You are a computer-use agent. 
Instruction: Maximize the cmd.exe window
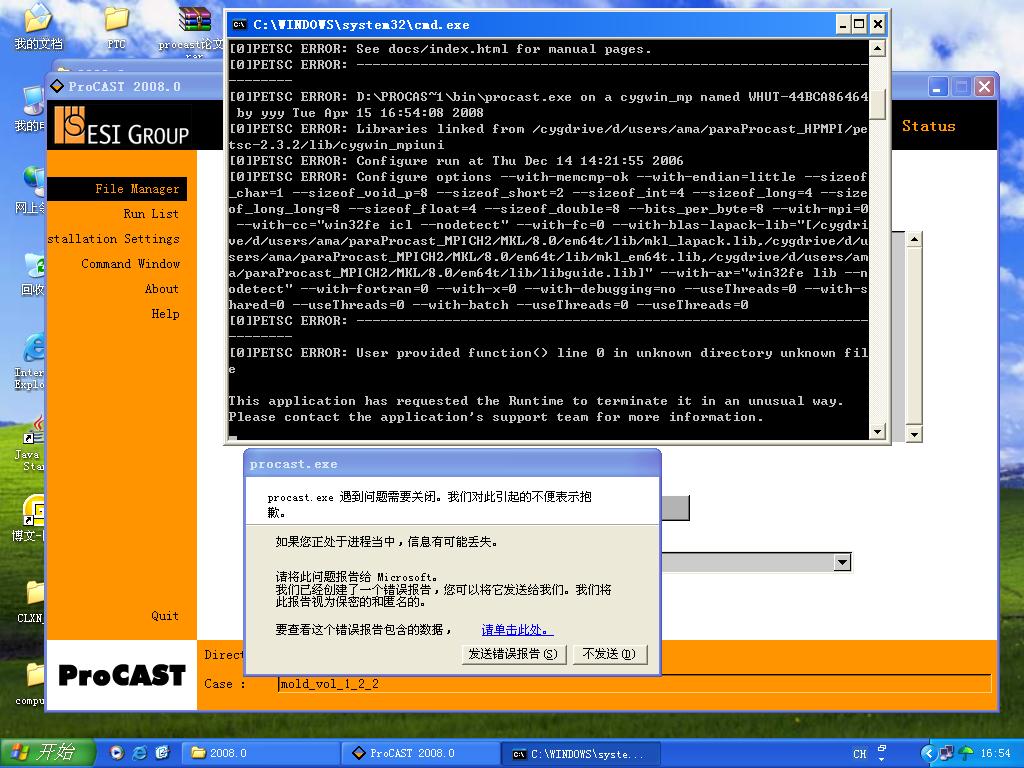coord(860,25)
